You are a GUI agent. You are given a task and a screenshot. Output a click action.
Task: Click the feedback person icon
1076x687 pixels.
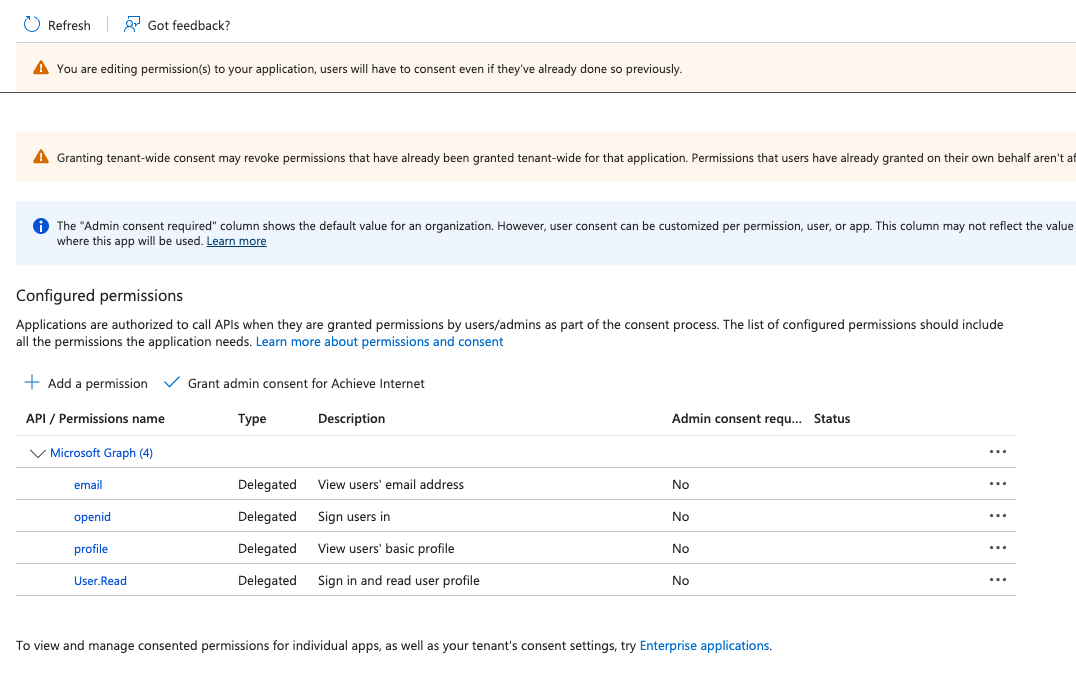pyautogui.click(x=132, y=25)
